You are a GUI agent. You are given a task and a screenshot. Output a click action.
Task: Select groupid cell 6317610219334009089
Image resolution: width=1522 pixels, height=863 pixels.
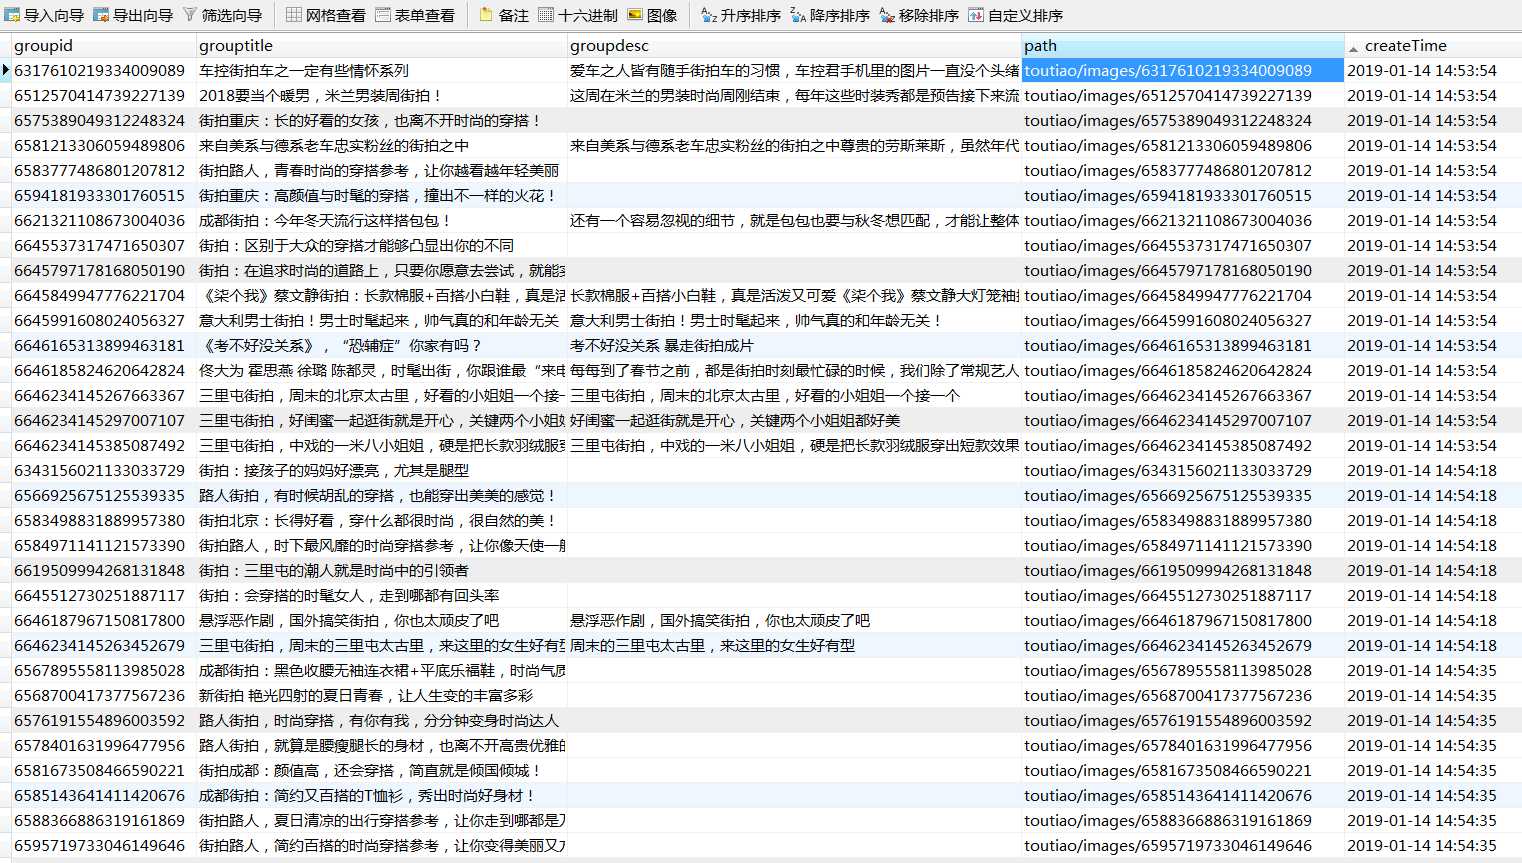click(x=103, y=70)
